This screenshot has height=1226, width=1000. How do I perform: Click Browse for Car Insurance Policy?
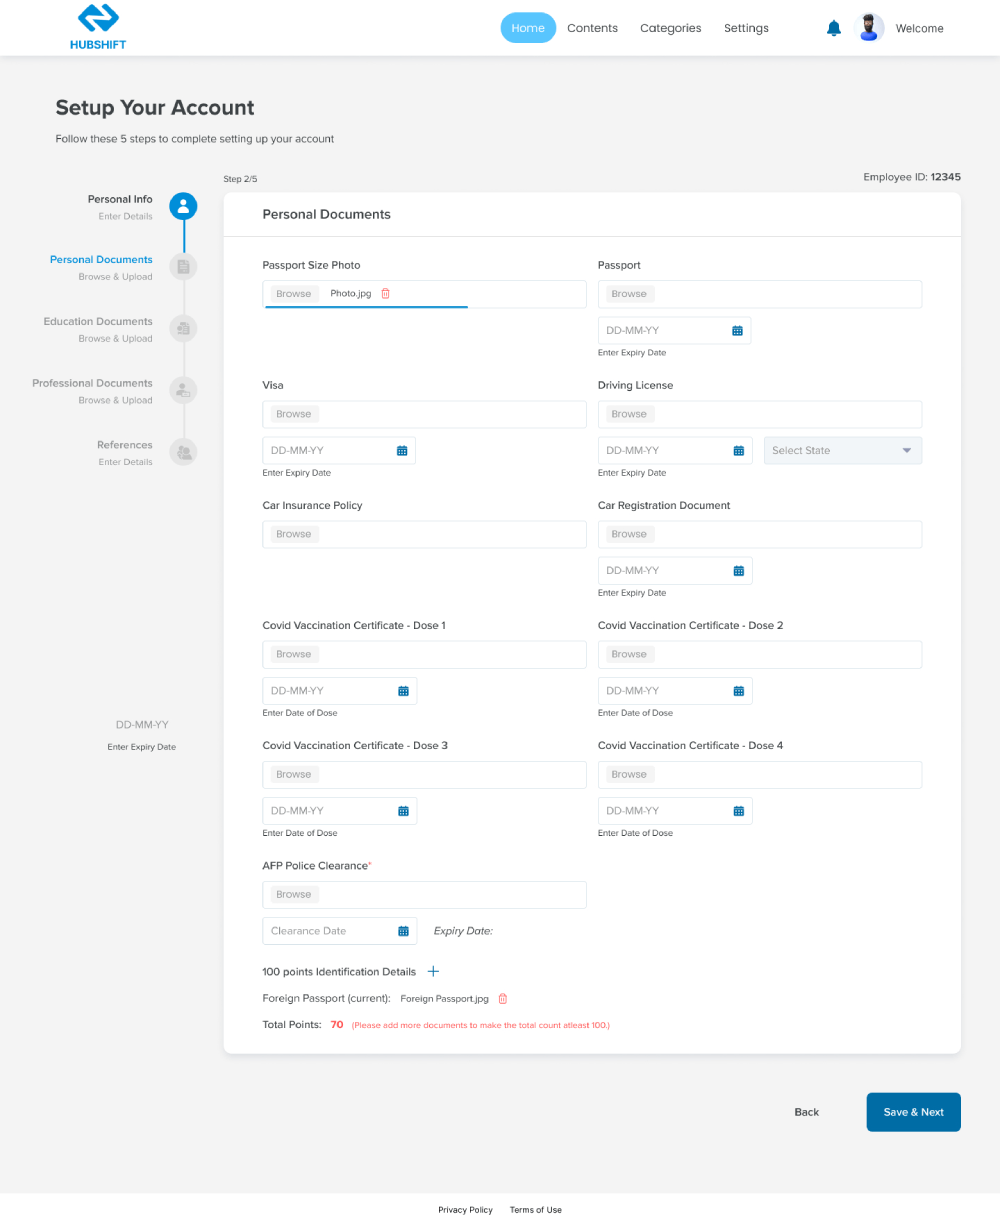coord(294,534)
